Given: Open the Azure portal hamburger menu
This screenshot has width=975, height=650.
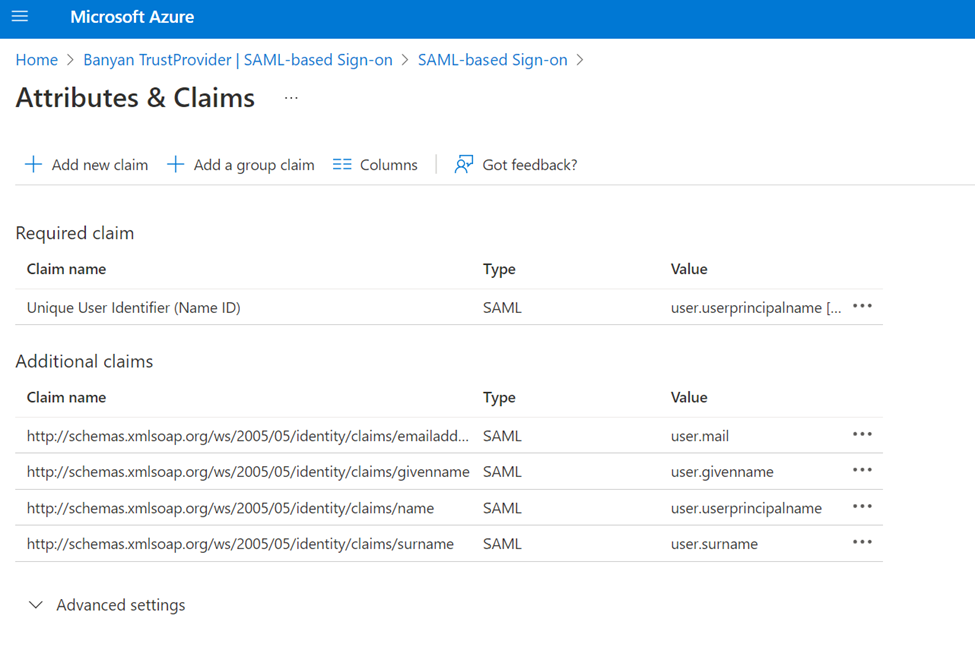Looking at the screenshot, I should [20, 16].
